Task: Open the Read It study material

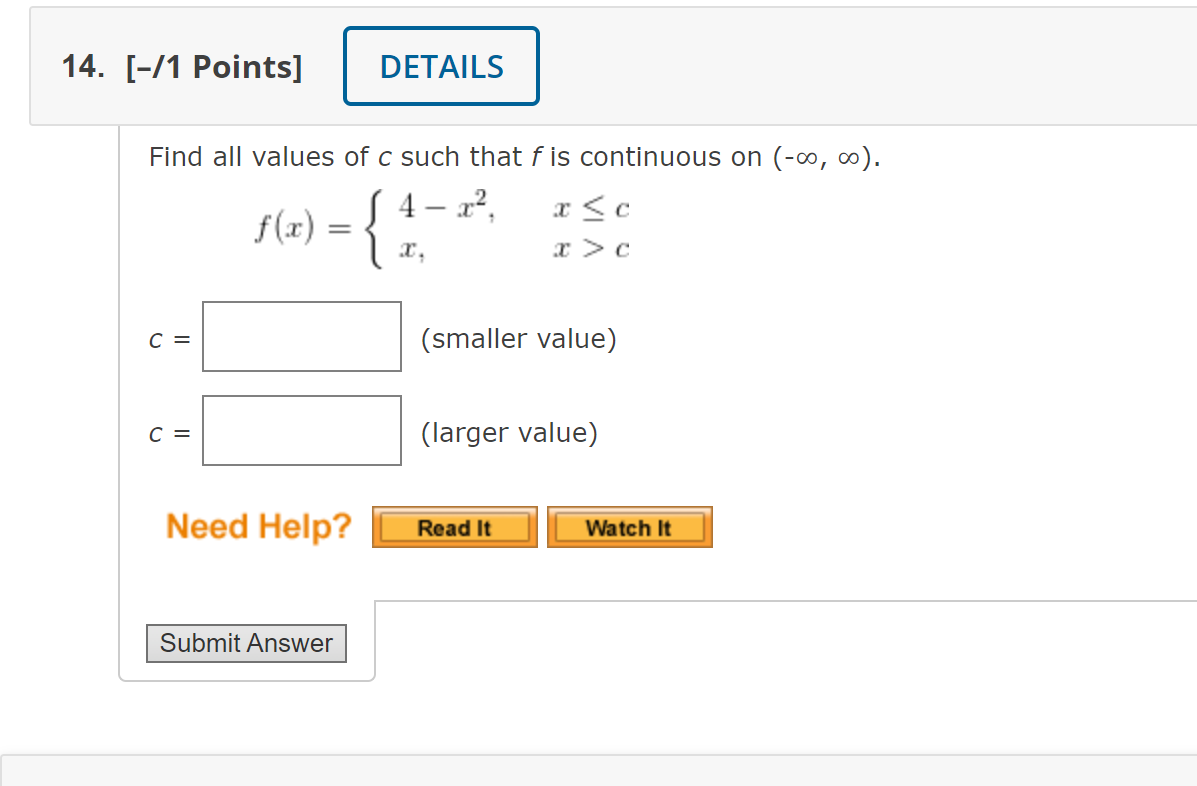Action: pos(454,527)
